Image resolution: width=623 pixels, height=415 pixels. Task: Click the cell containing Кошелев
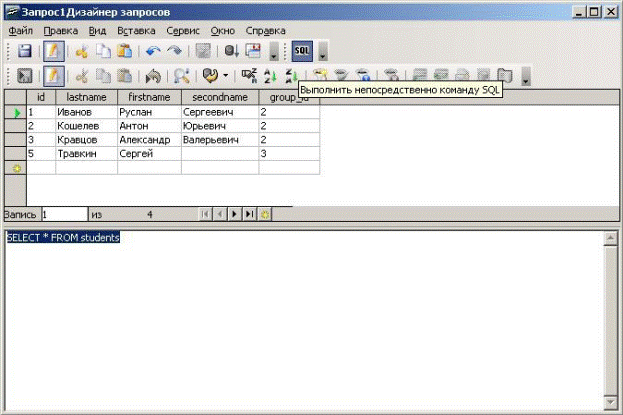click(87, 126)
